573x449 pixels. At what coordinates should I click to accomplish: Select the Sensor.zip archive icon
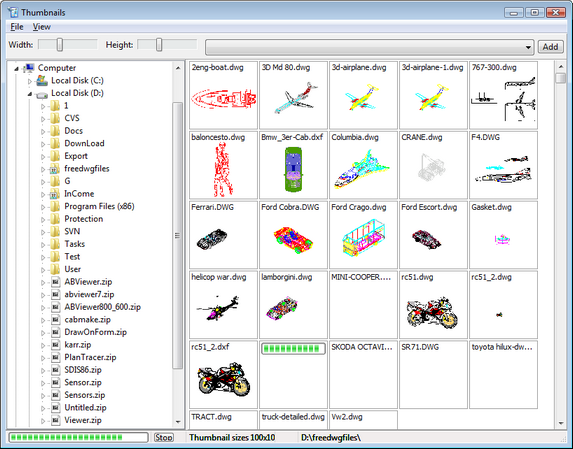(x=55, y=383)
